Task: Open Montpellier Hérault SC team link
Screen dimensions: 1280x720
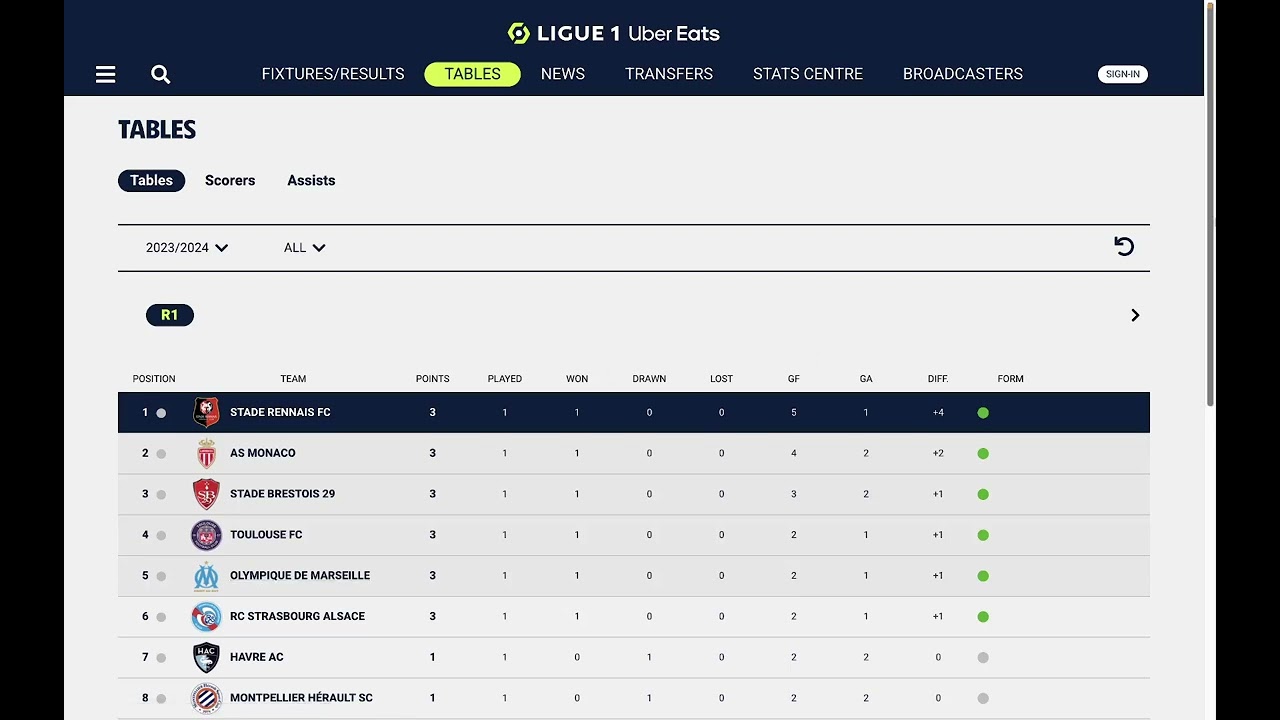Action: point(301,698)
